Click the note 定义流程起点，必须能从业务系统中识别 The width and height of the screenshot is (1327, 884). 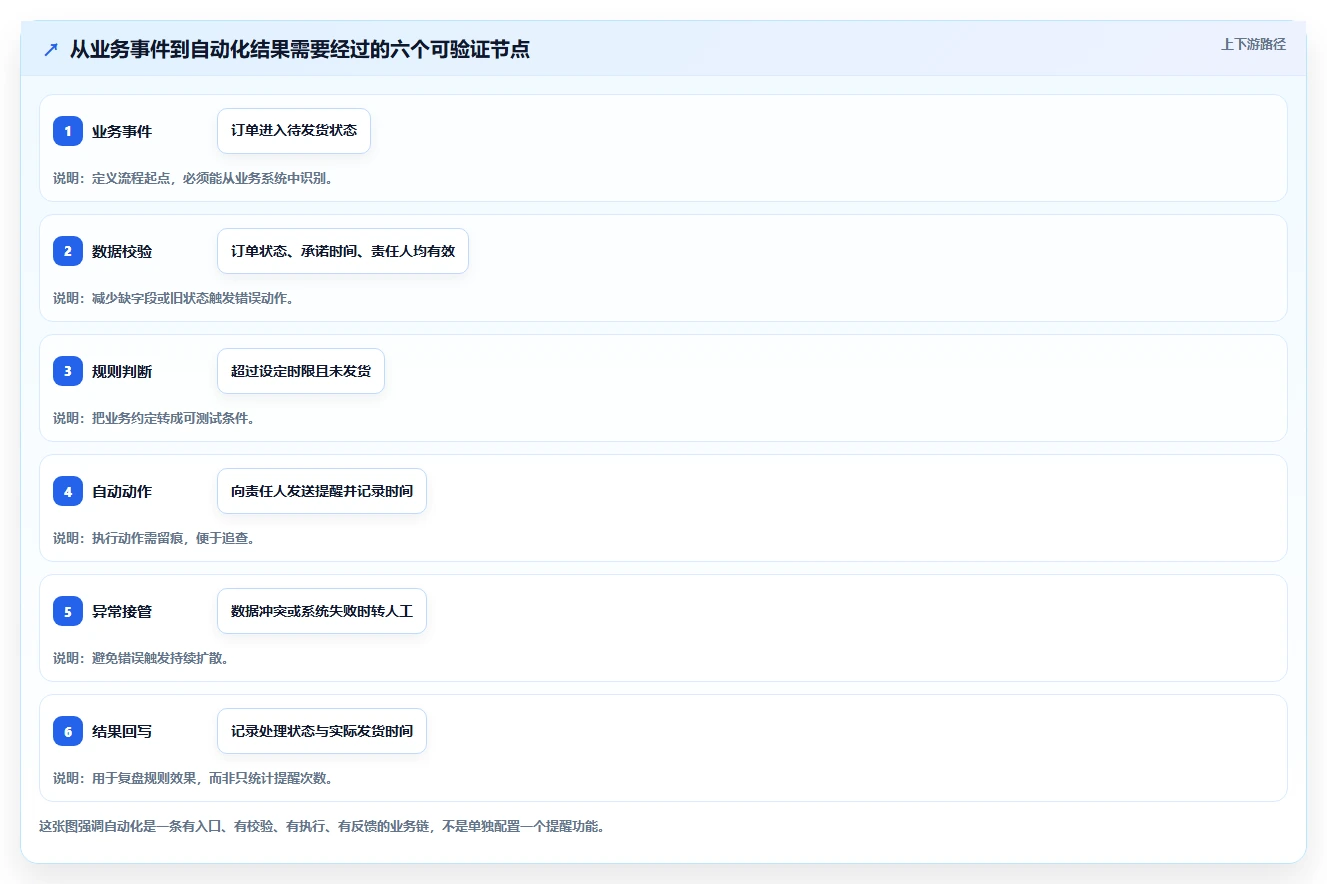193,178
